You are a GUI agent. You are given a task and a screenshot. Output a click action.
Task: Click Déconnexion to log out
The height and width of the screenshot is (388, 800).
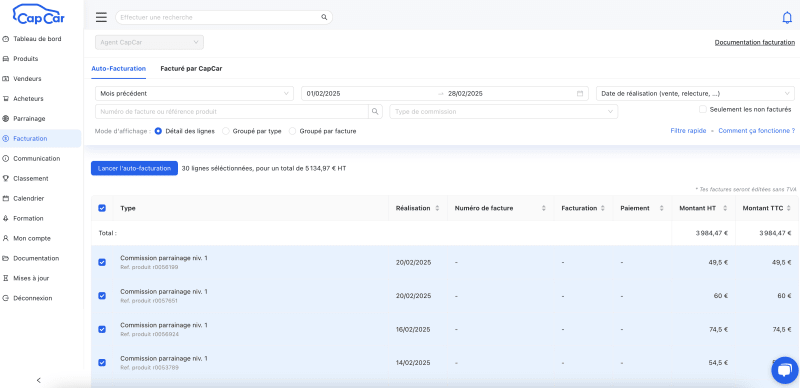point(33,298)
